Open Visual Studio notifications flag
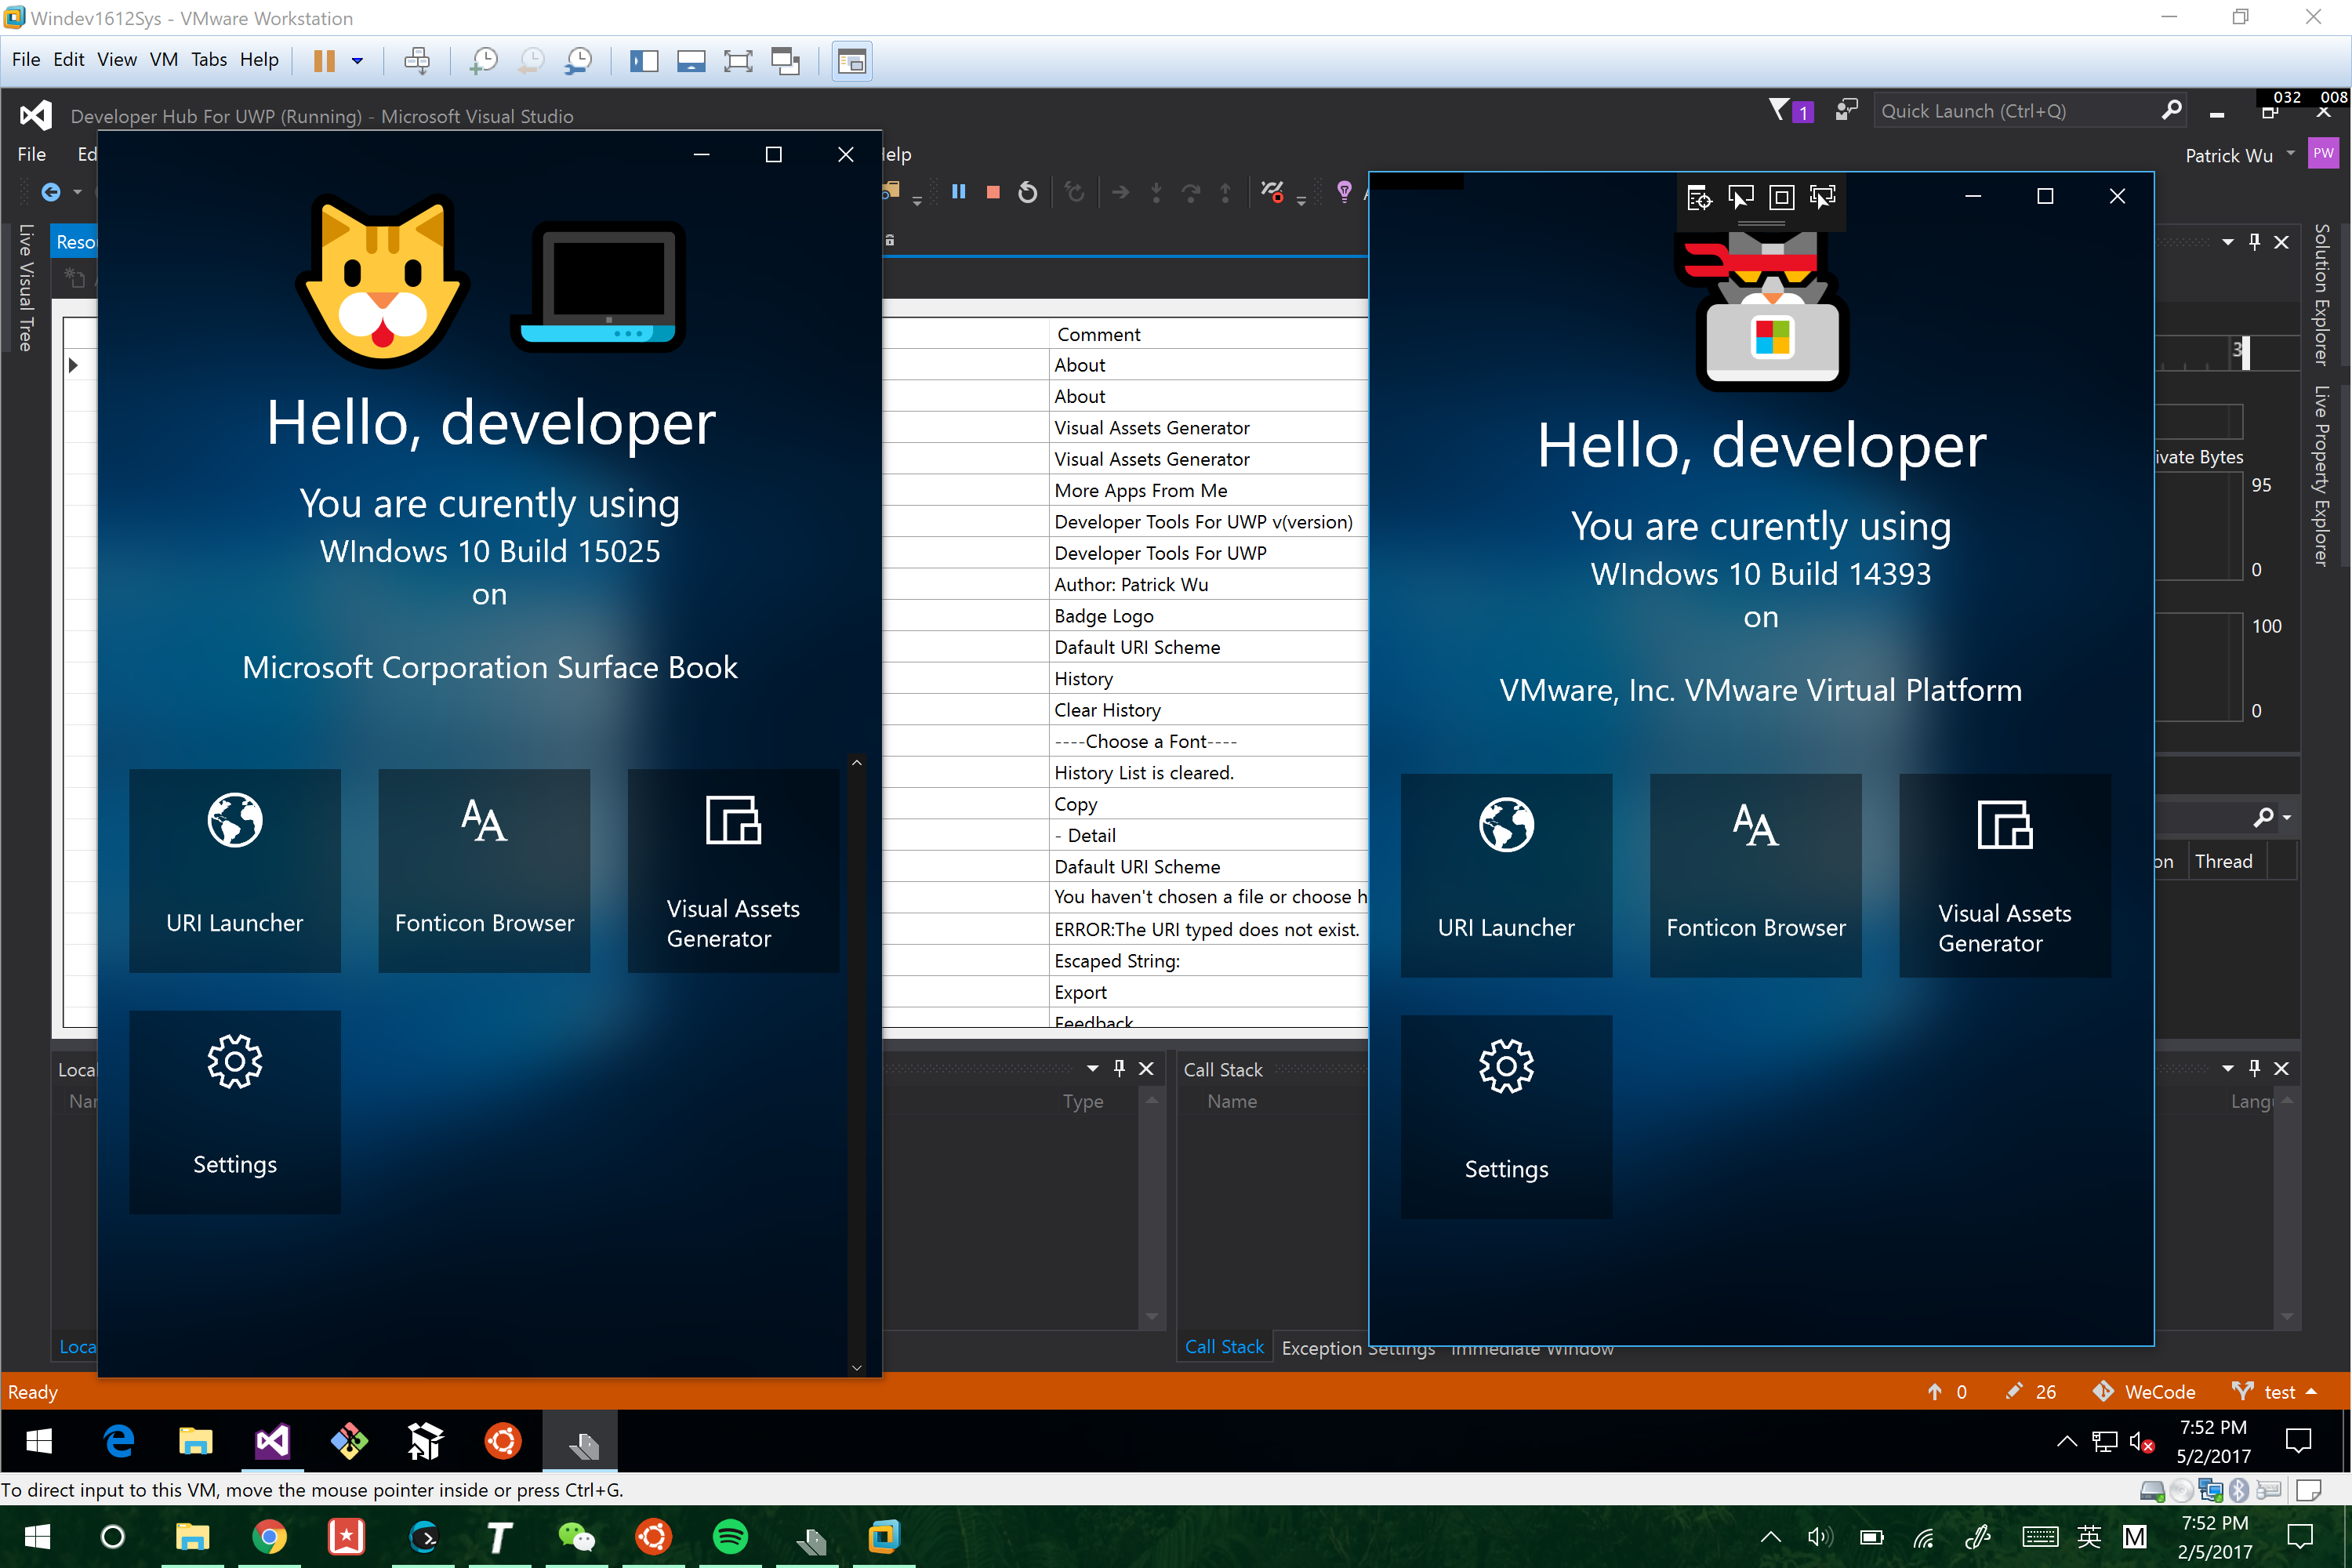The height and width of the screenshot is (1568, 2352). pyautogui.click(x=1790, y=110)
